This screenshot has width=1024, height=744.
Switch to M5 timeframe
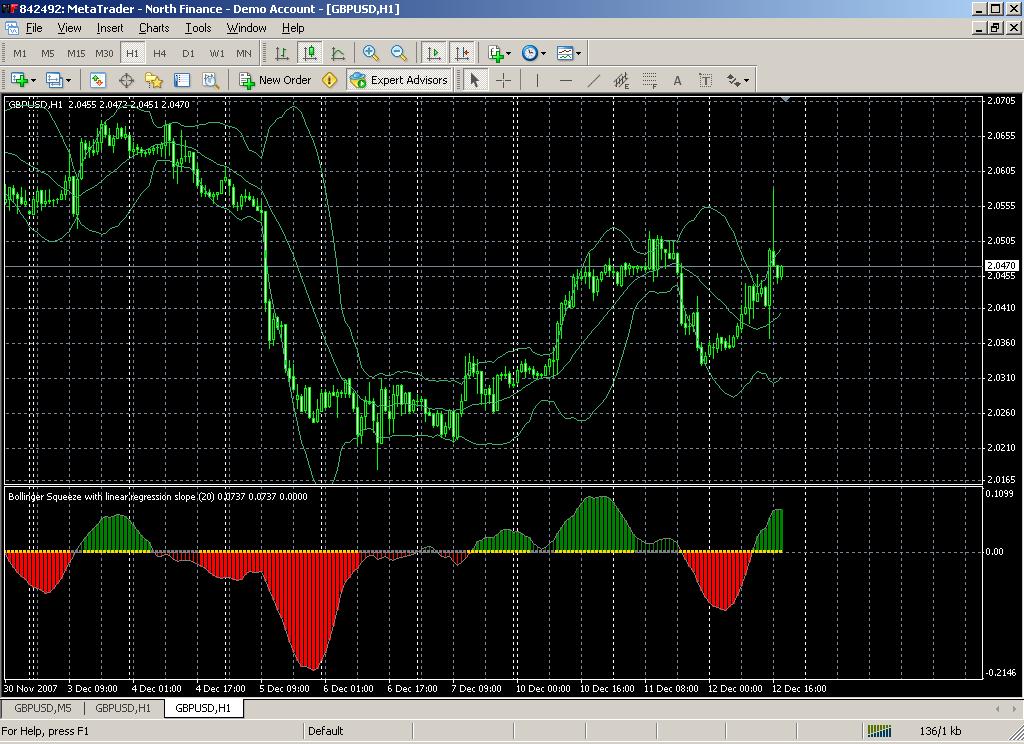point(48,54)
